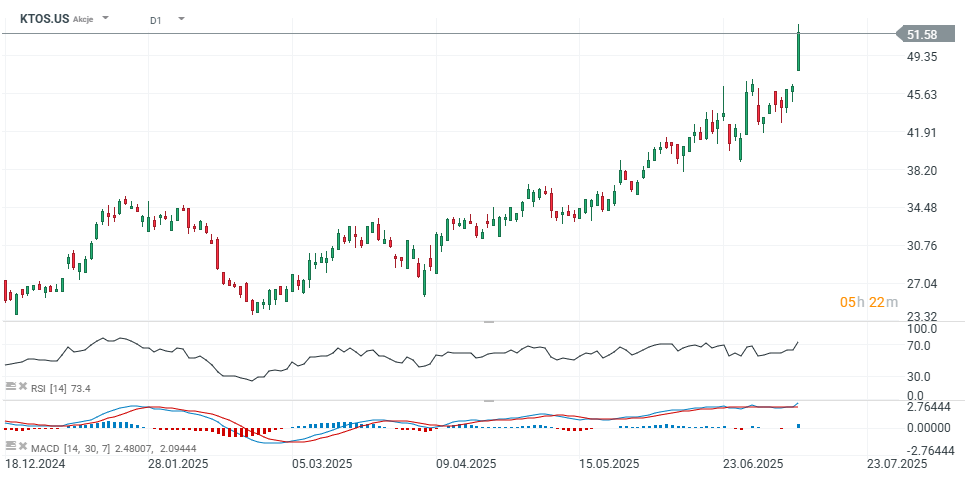Click the RSI [14] 73.4 label

click(60, 388)
